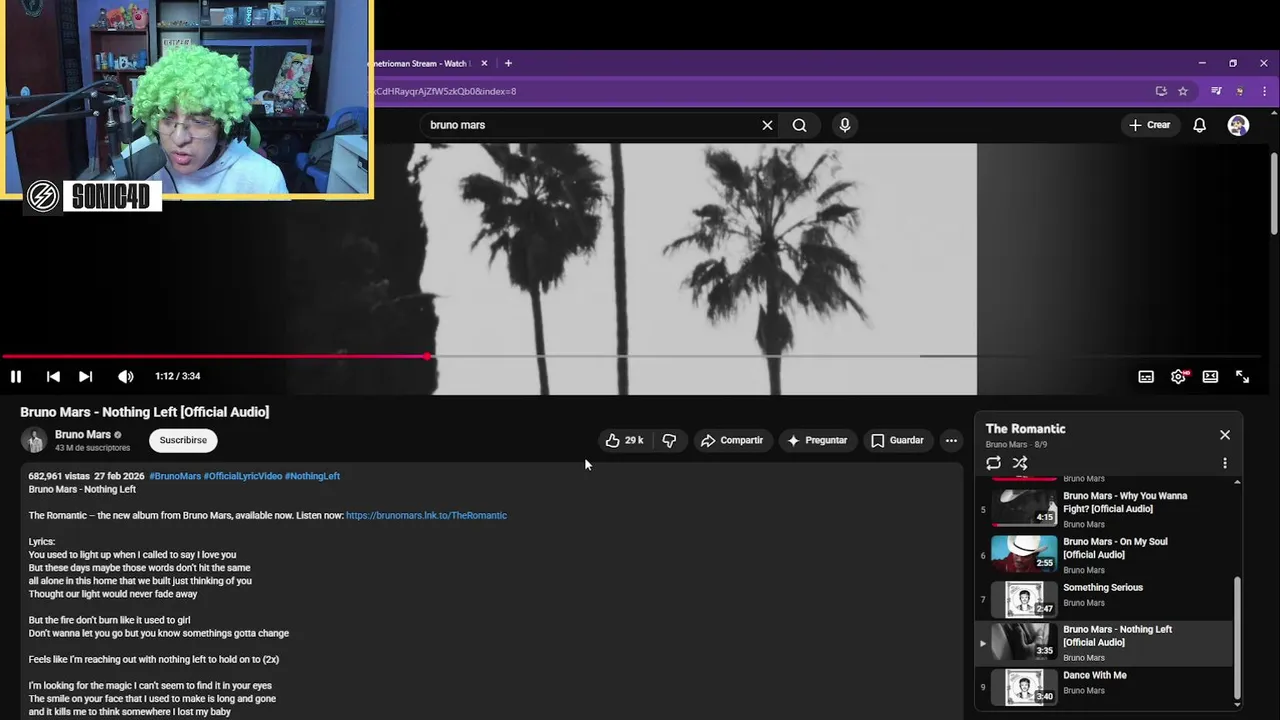Close The Romantic playlist panel

point(1225,435)
